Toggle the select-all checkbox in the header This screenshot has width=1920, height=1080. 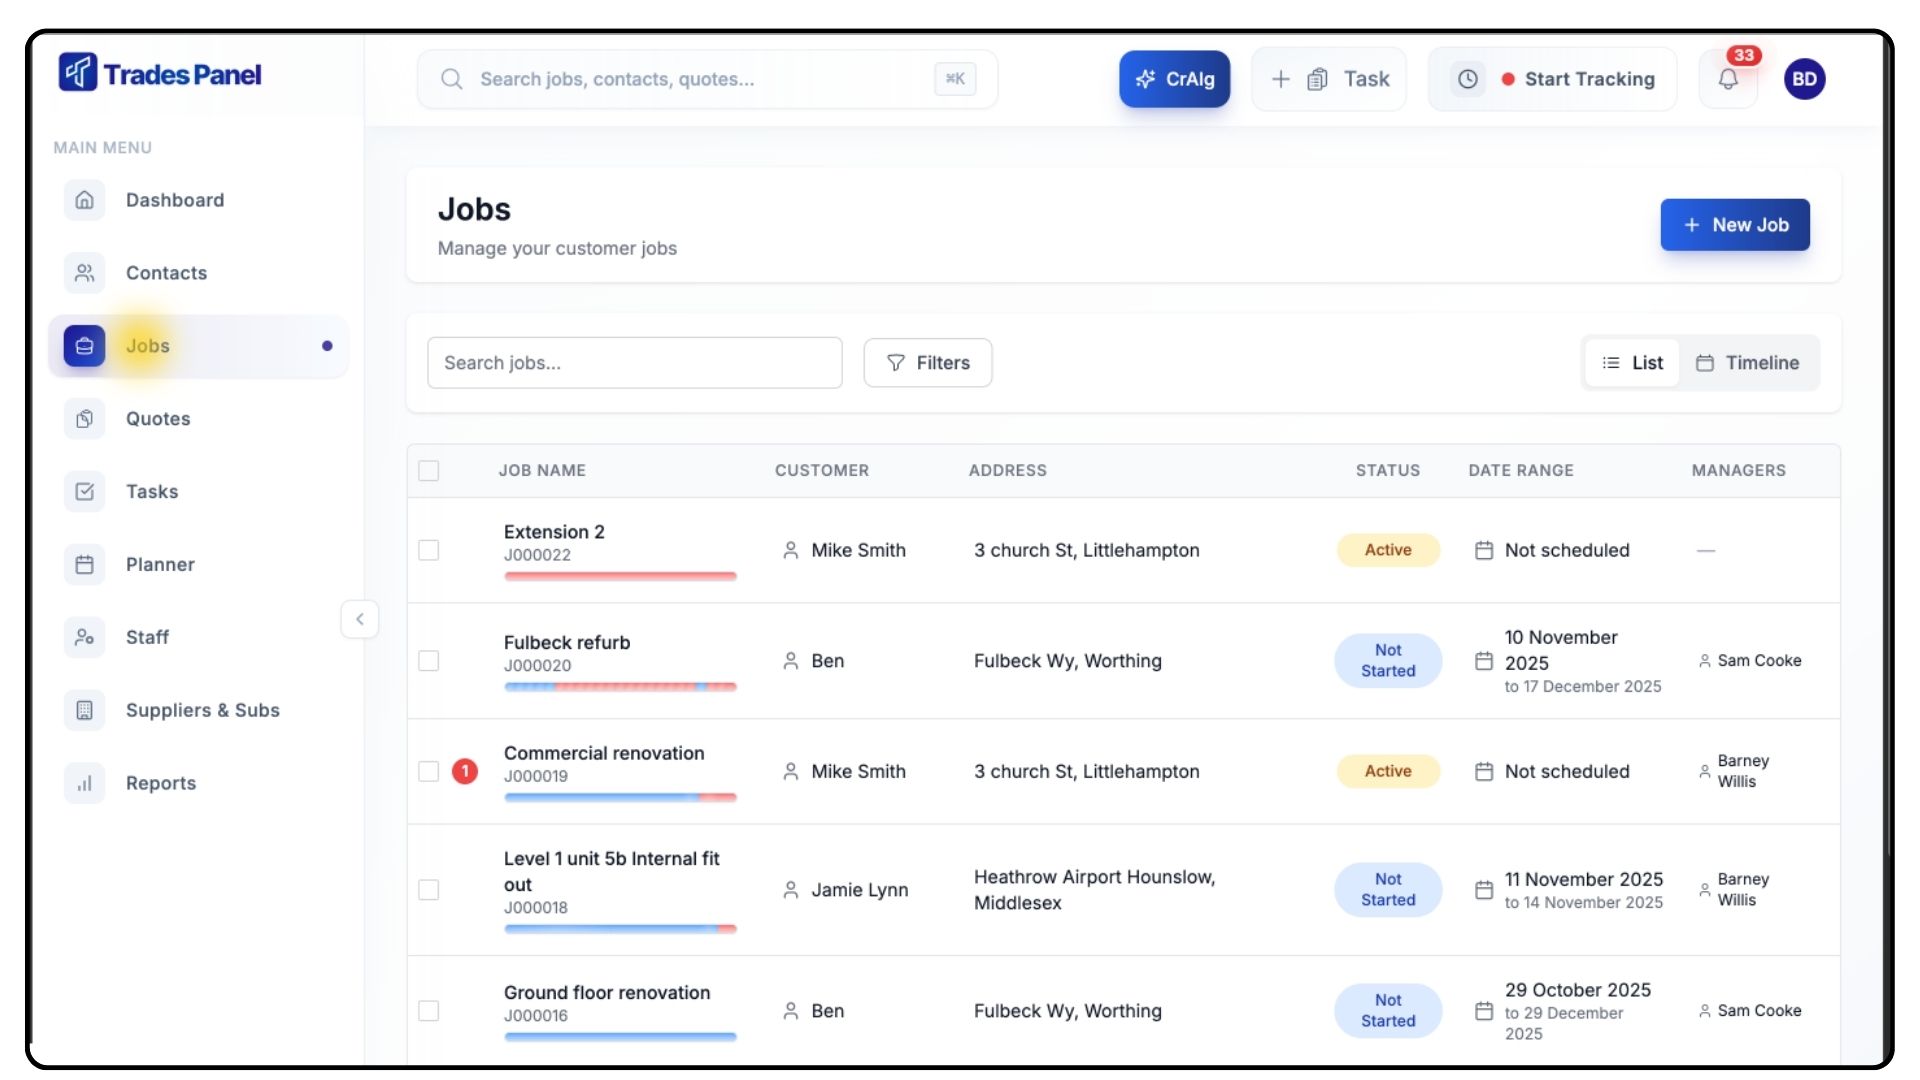429,470
